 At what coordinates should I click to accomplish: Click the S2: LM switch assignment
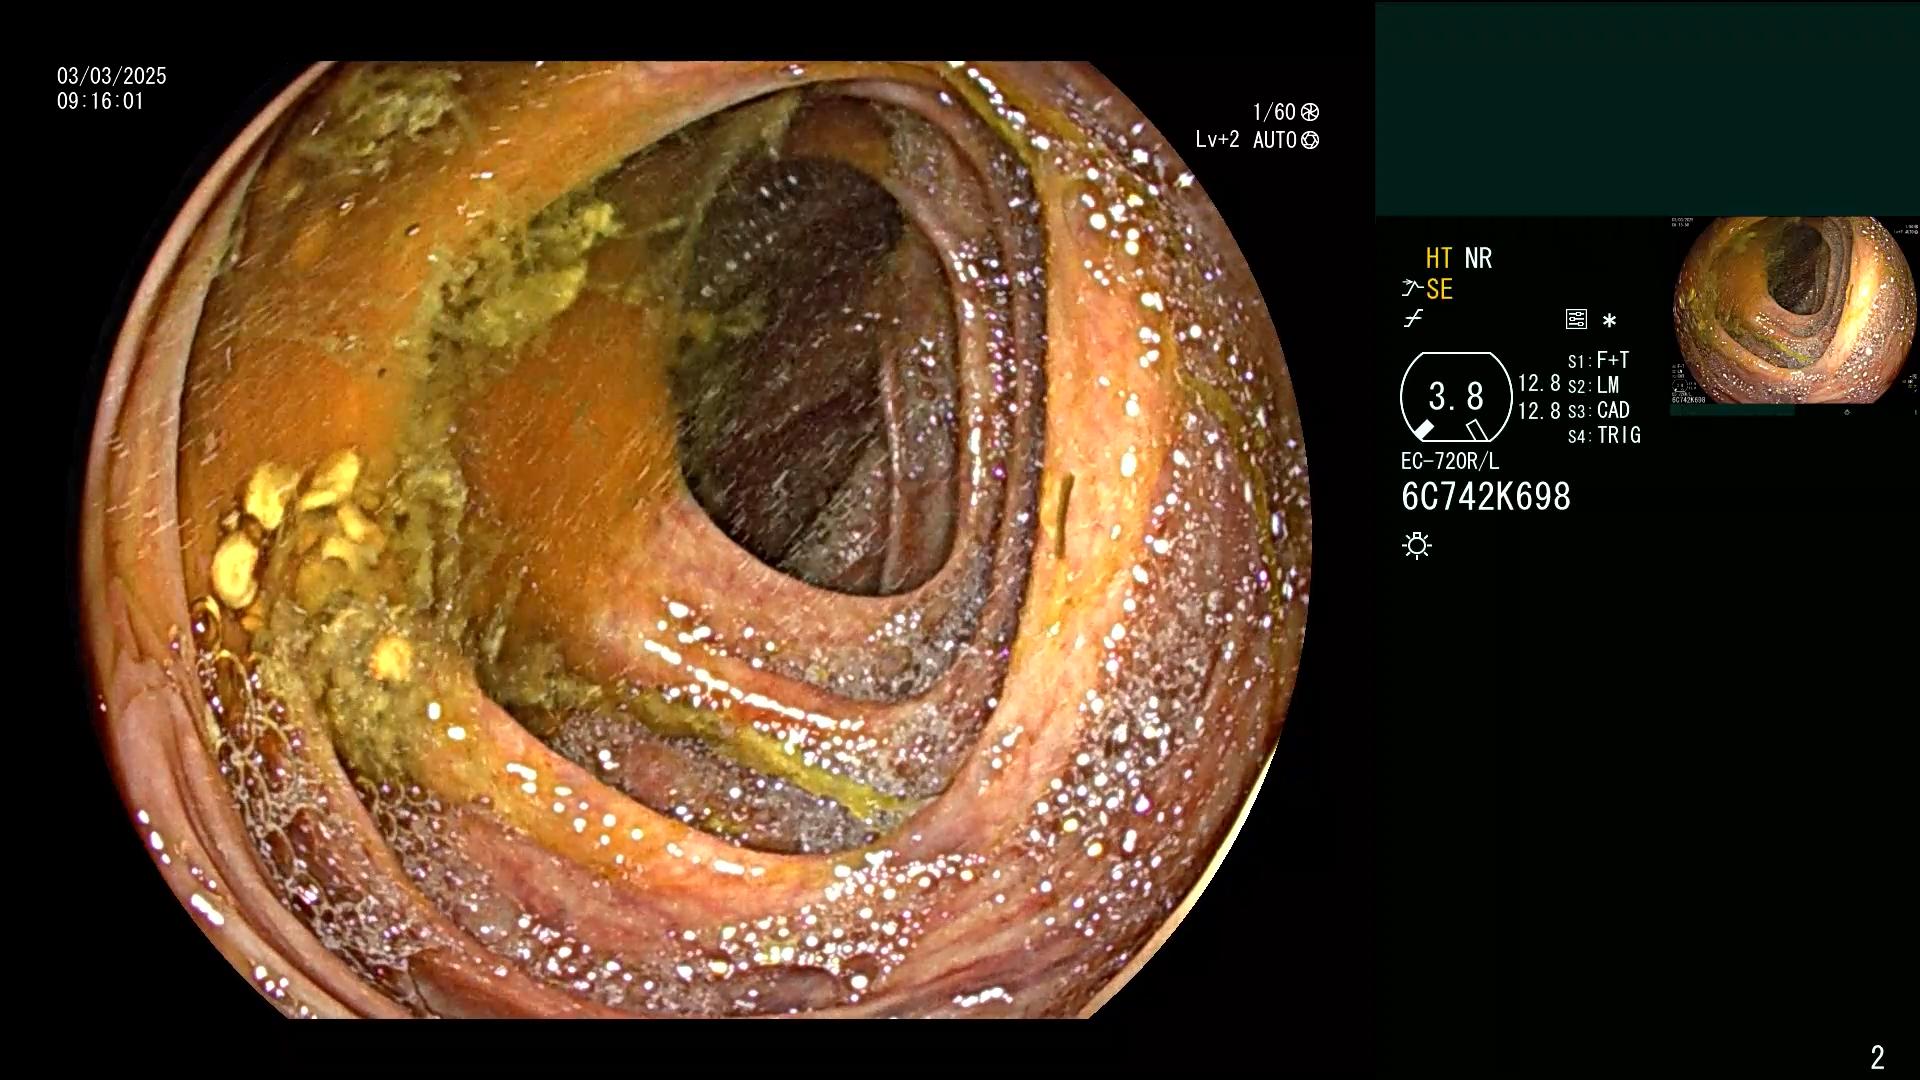pyautogui.click(x=1594, y=386)
